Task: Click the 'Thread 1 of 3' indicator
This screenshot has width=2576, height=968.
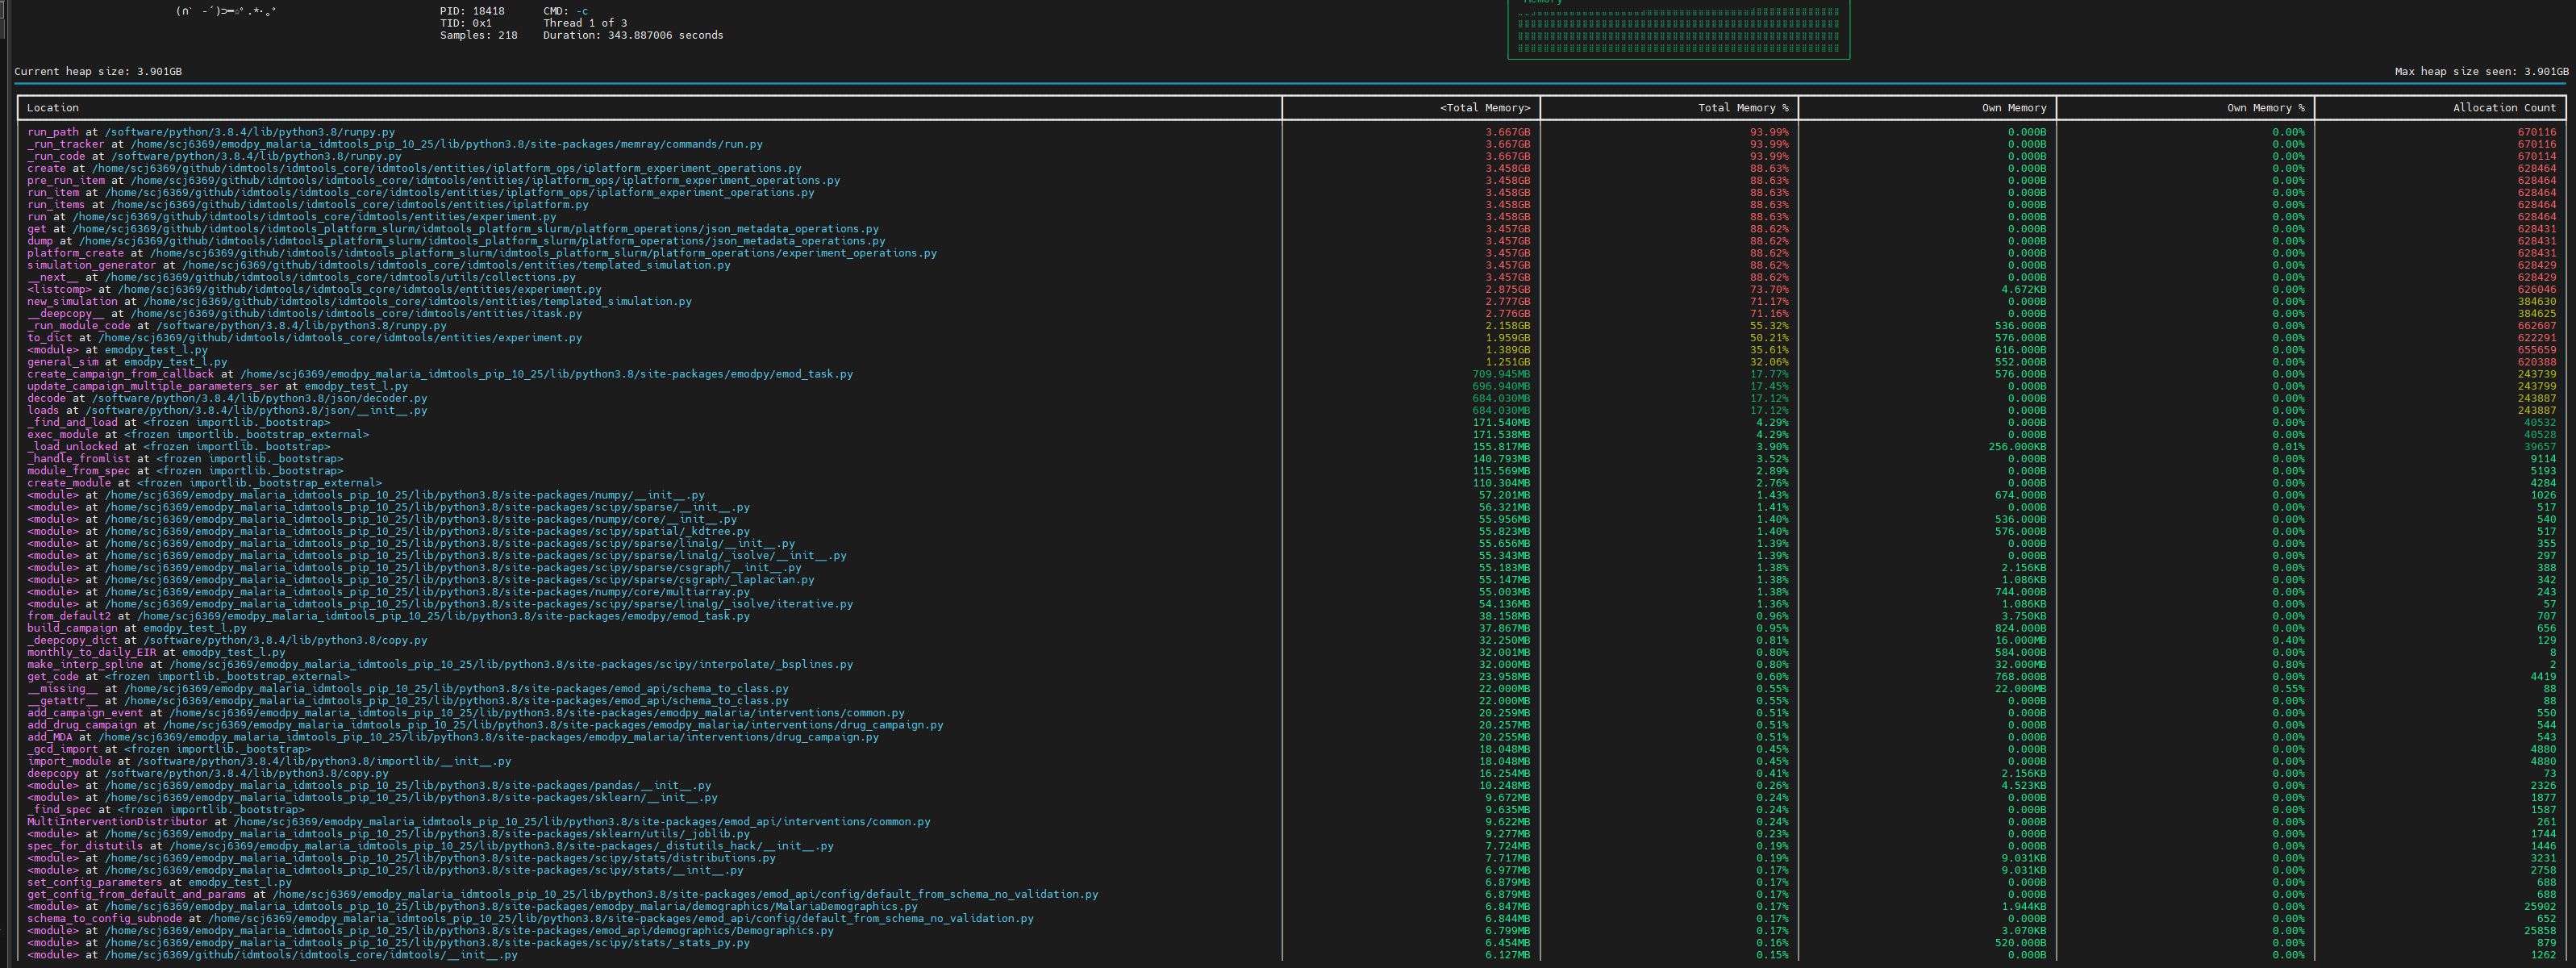Action: 585,23
